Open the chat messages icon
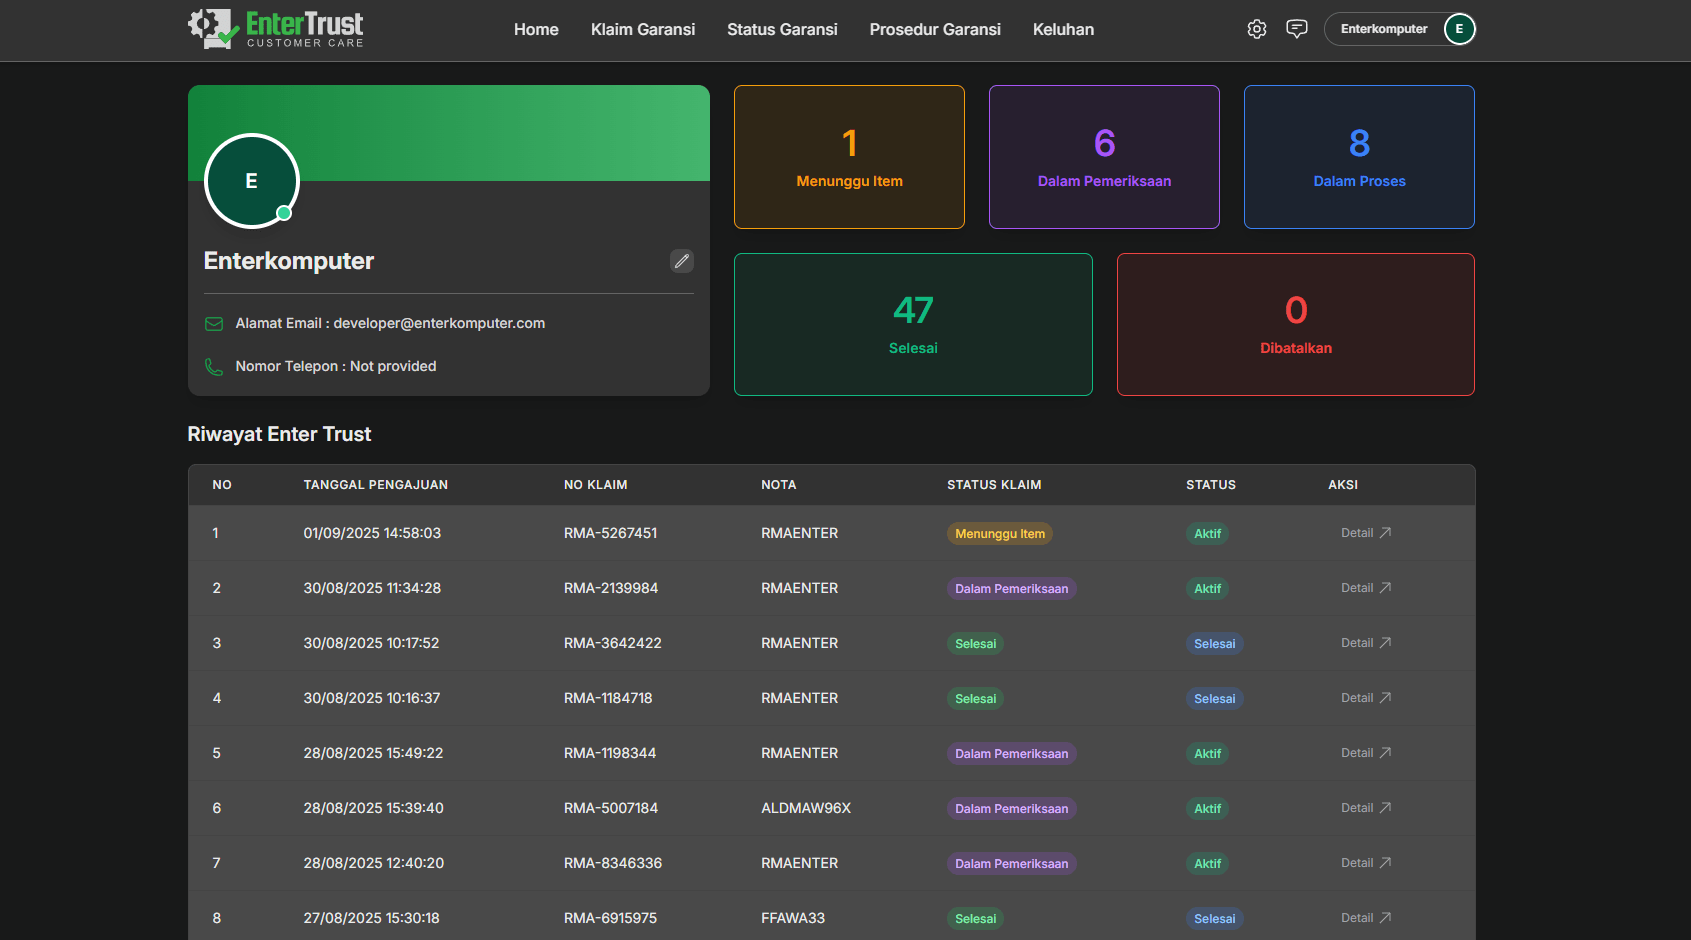Image resolution: width=1691 pixels, height=940 pixels. pos(1297,29)
